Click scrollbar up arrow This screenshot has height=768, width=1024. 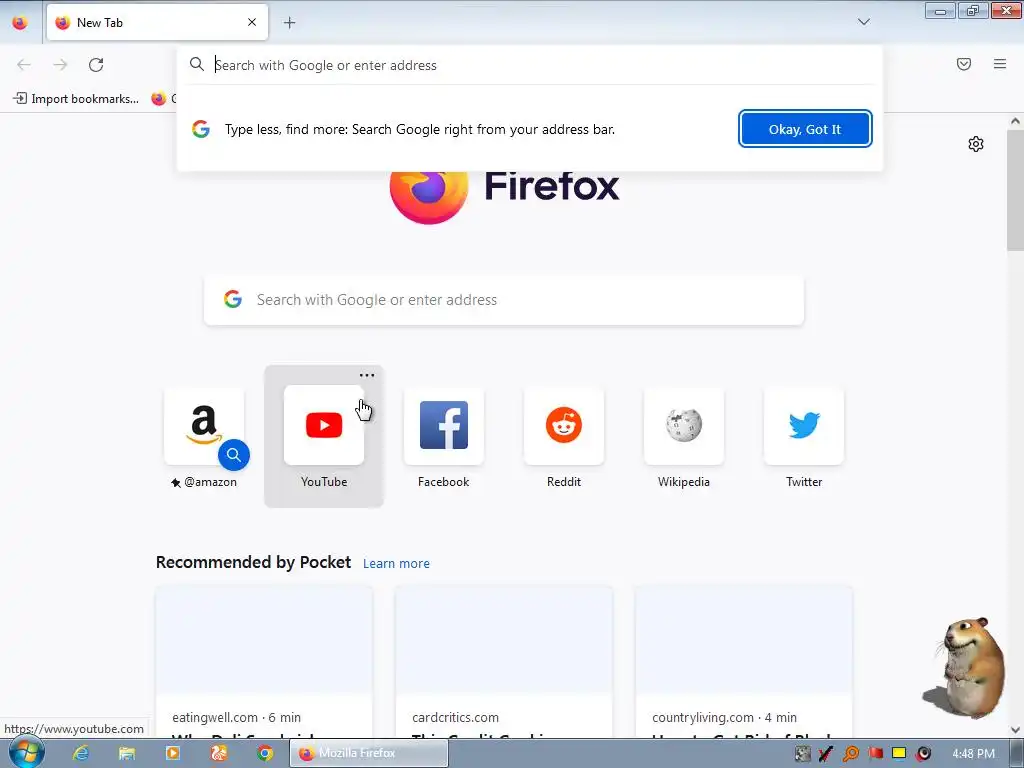[x=1015, y=121]
